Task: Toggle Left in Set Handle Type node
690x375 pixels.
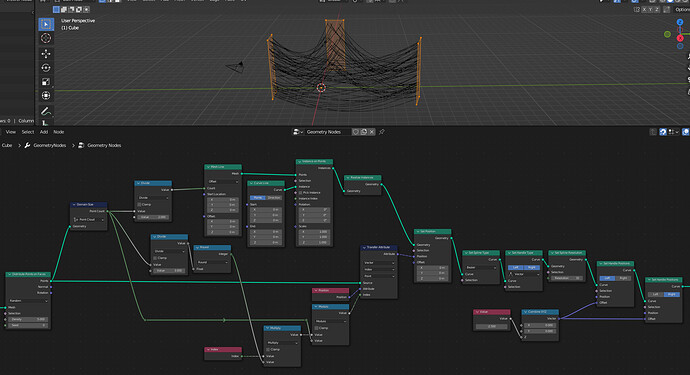Action: click(x=516, y=267)
